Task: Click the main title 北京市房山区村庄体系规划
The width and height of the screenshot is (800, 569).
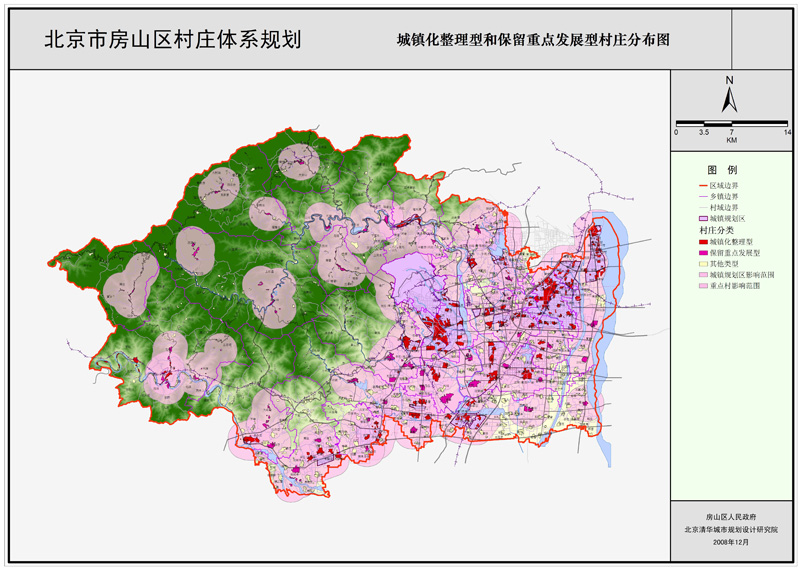Action: click(x=172, y=40)
